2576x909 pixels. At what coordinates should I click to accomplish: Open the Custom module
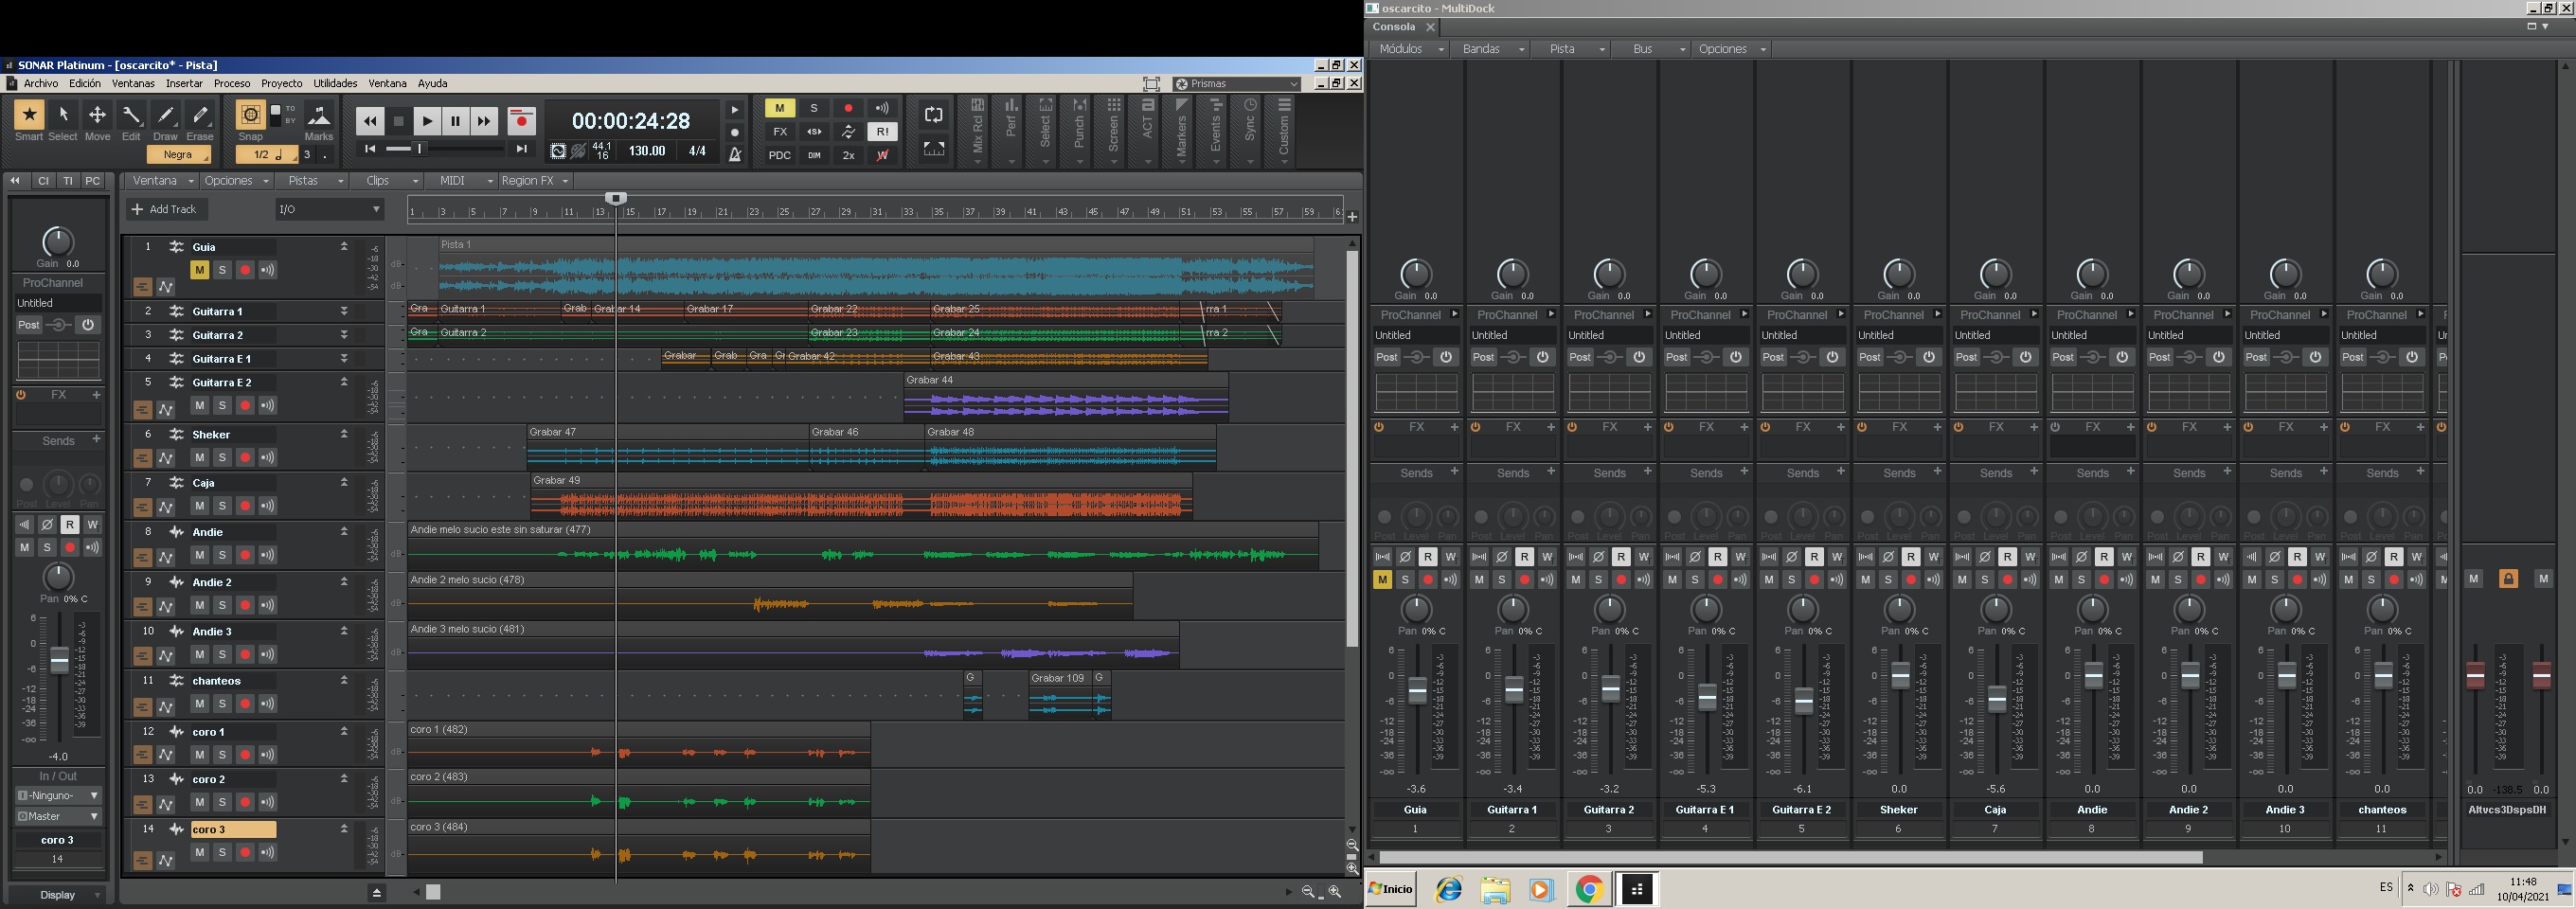point(1284,130)
